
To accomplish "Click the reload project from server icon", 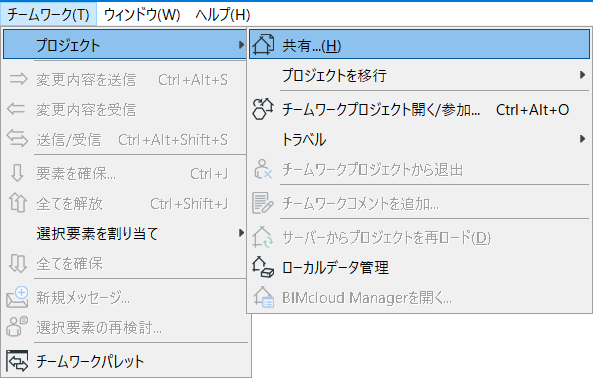I will tap(262, 237).
